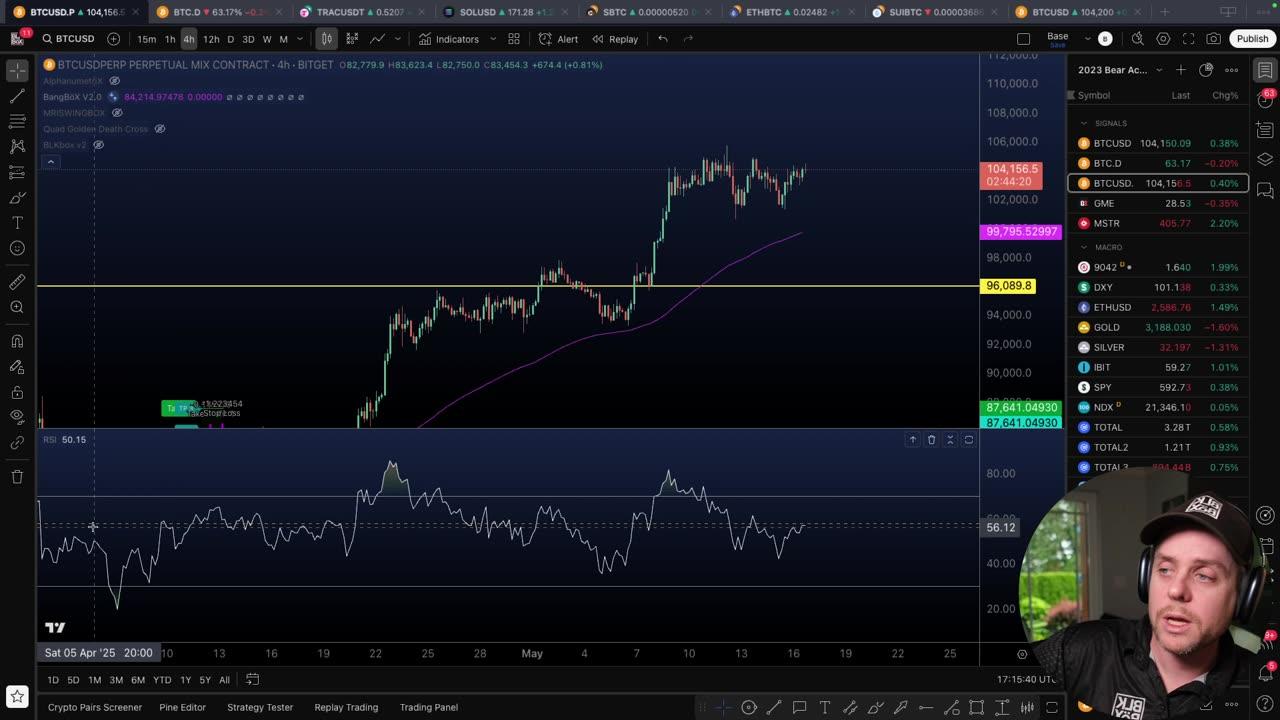Create a new Alert
Viewport: 1280px width, 720px height.
(x=558, y=39)
